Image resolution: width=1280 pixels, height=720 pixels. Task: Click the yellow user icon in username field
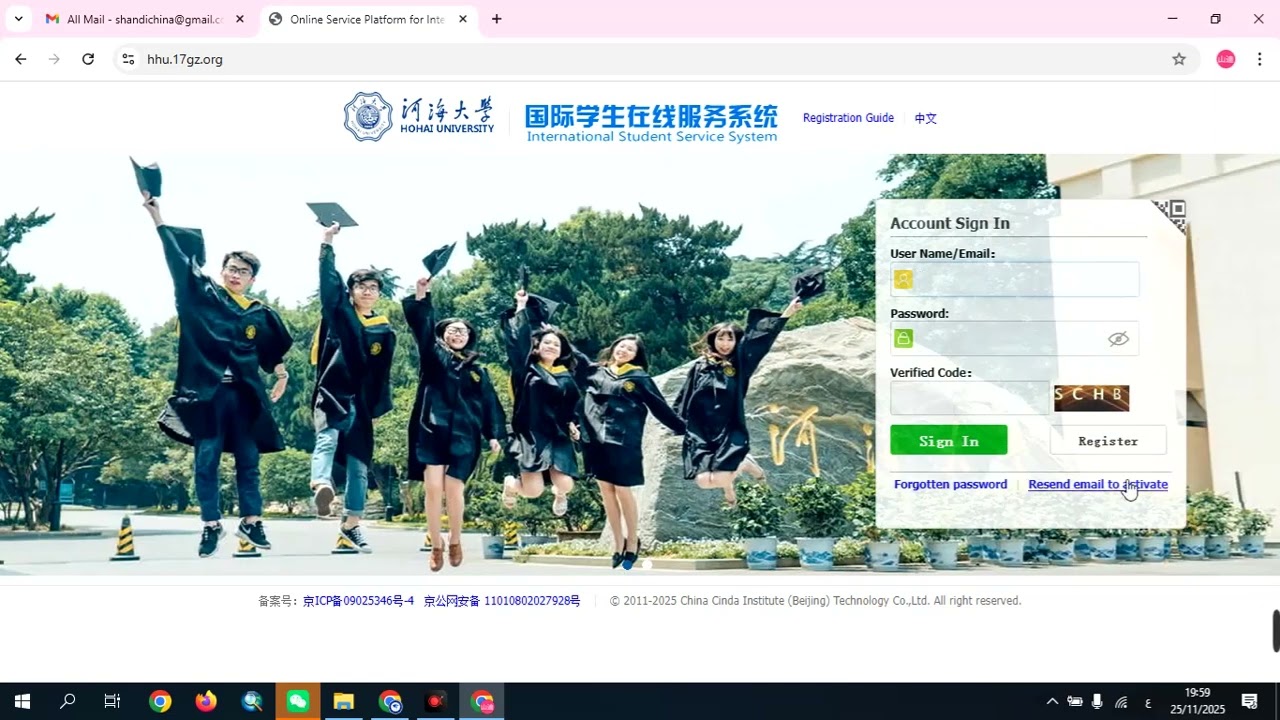point(903,279)
